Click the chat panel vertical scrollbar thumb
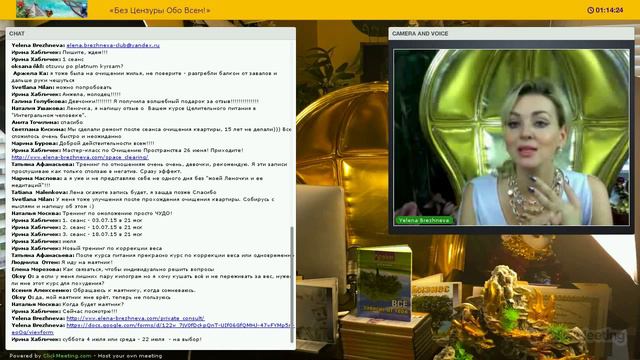640x360 pixels. coord(292,284)
